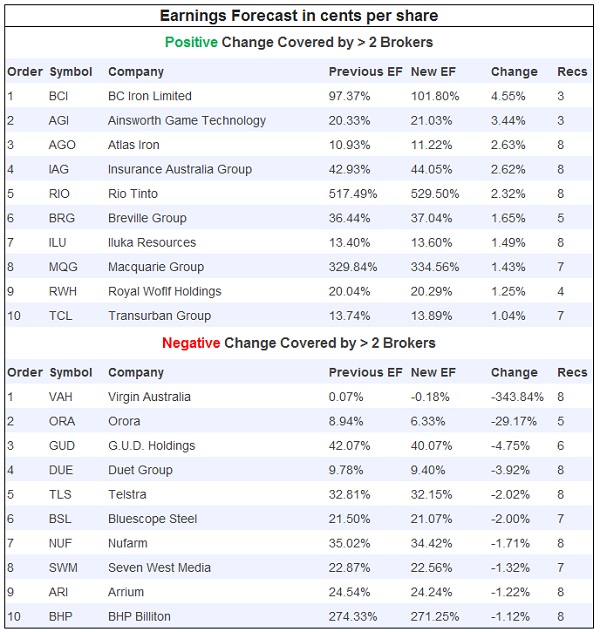Click the Seven West Media company name
Image resolution: width=600 pixels, height=632 pixels.
point(158,568)
